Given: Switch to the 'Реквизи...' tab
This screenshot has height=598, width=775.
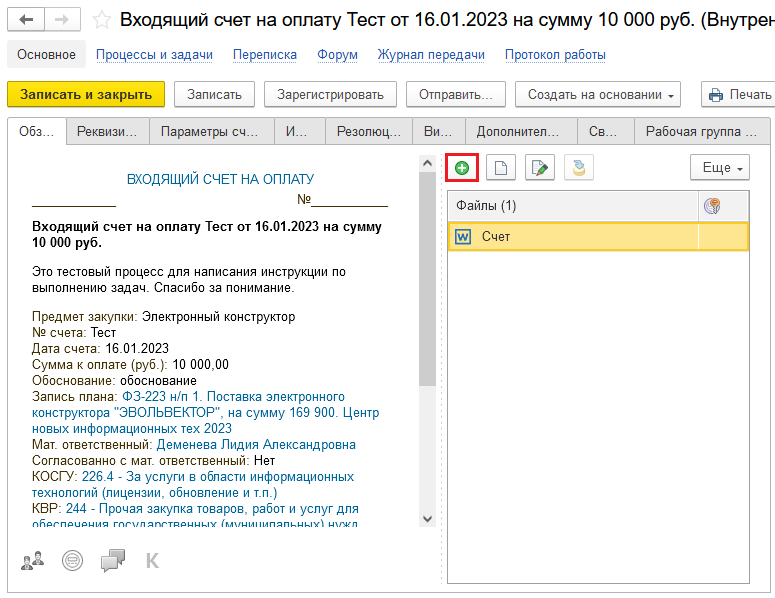Looking at the screenshot, I should (108, 131).
